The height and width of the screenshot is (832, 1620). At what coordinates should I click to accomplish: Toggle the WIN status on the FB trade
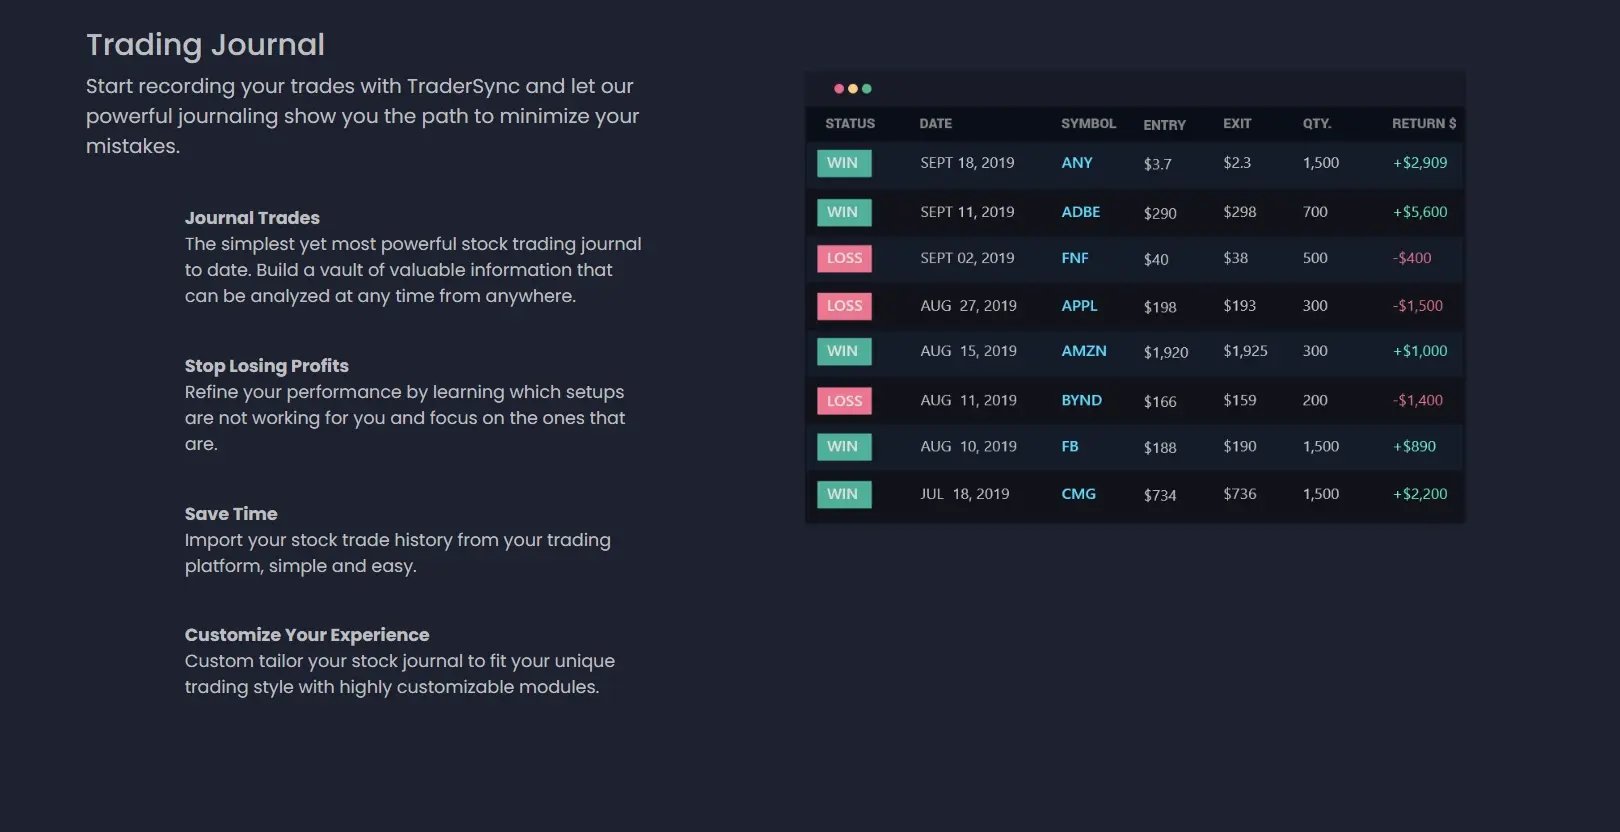(x=844, y=446)
